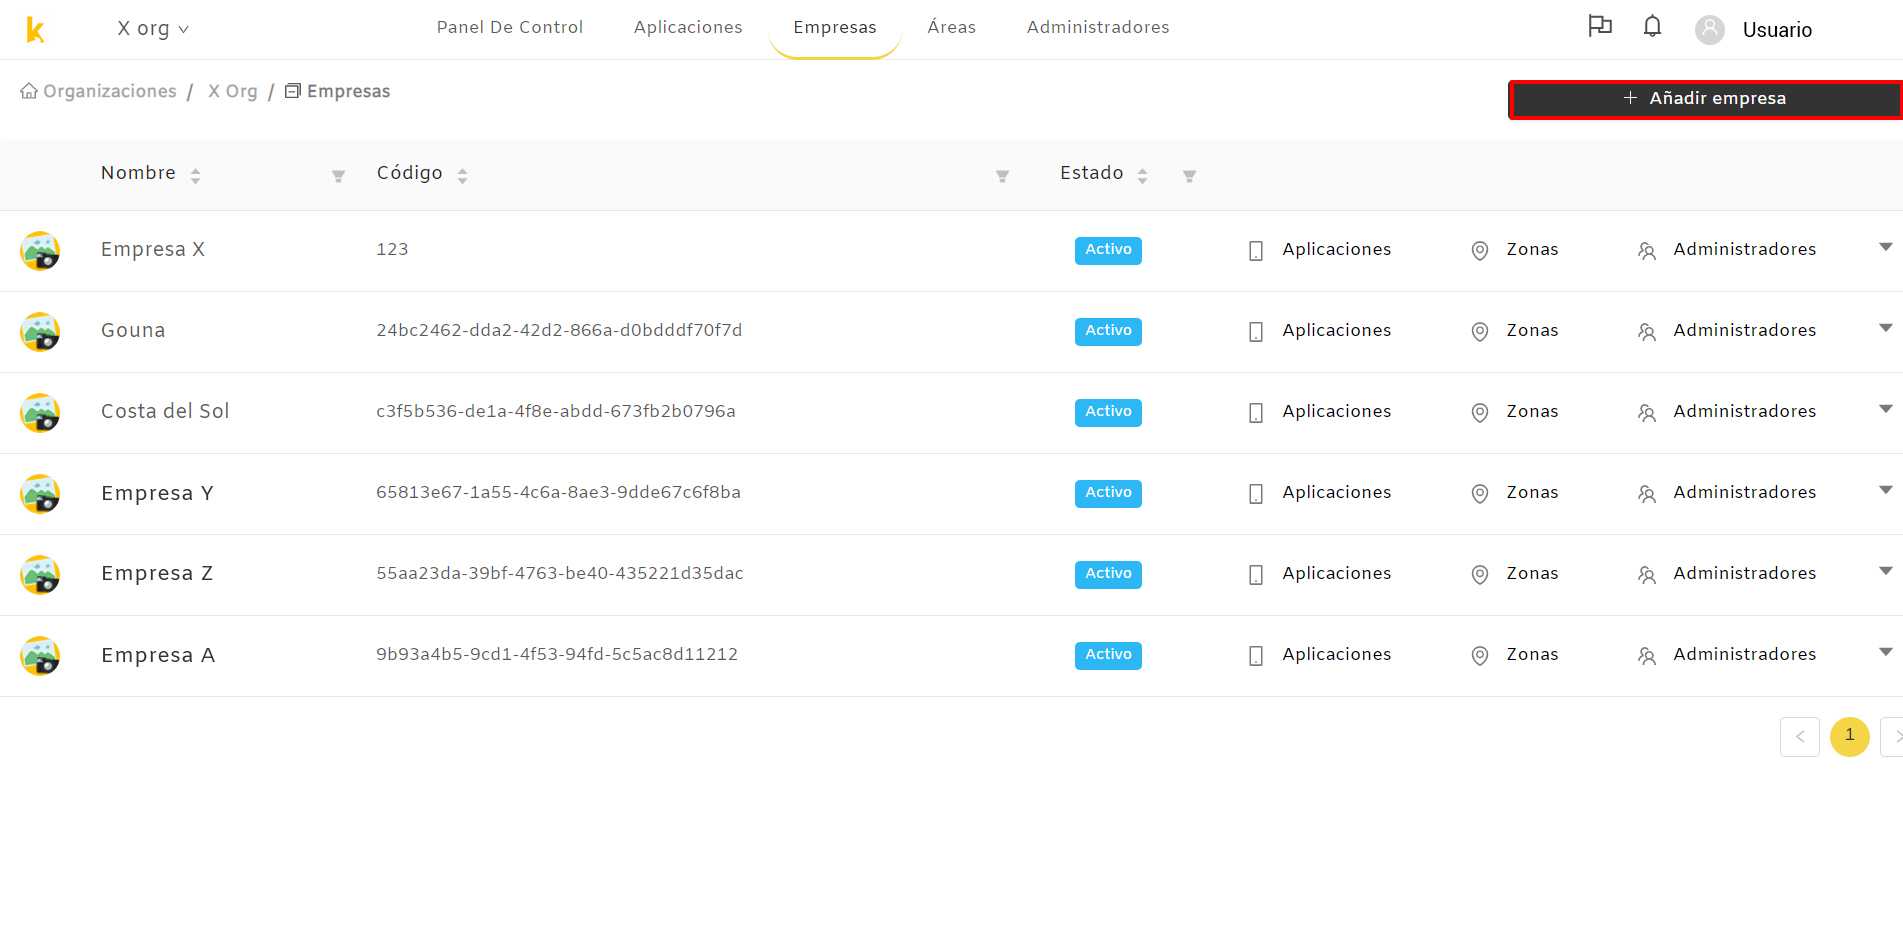Image resolution: width=1903 pixels, height=943 pixels.
Task: Open Administradores for Costa del Sol
Action: pyautogui.click(x=1744, y=411)
